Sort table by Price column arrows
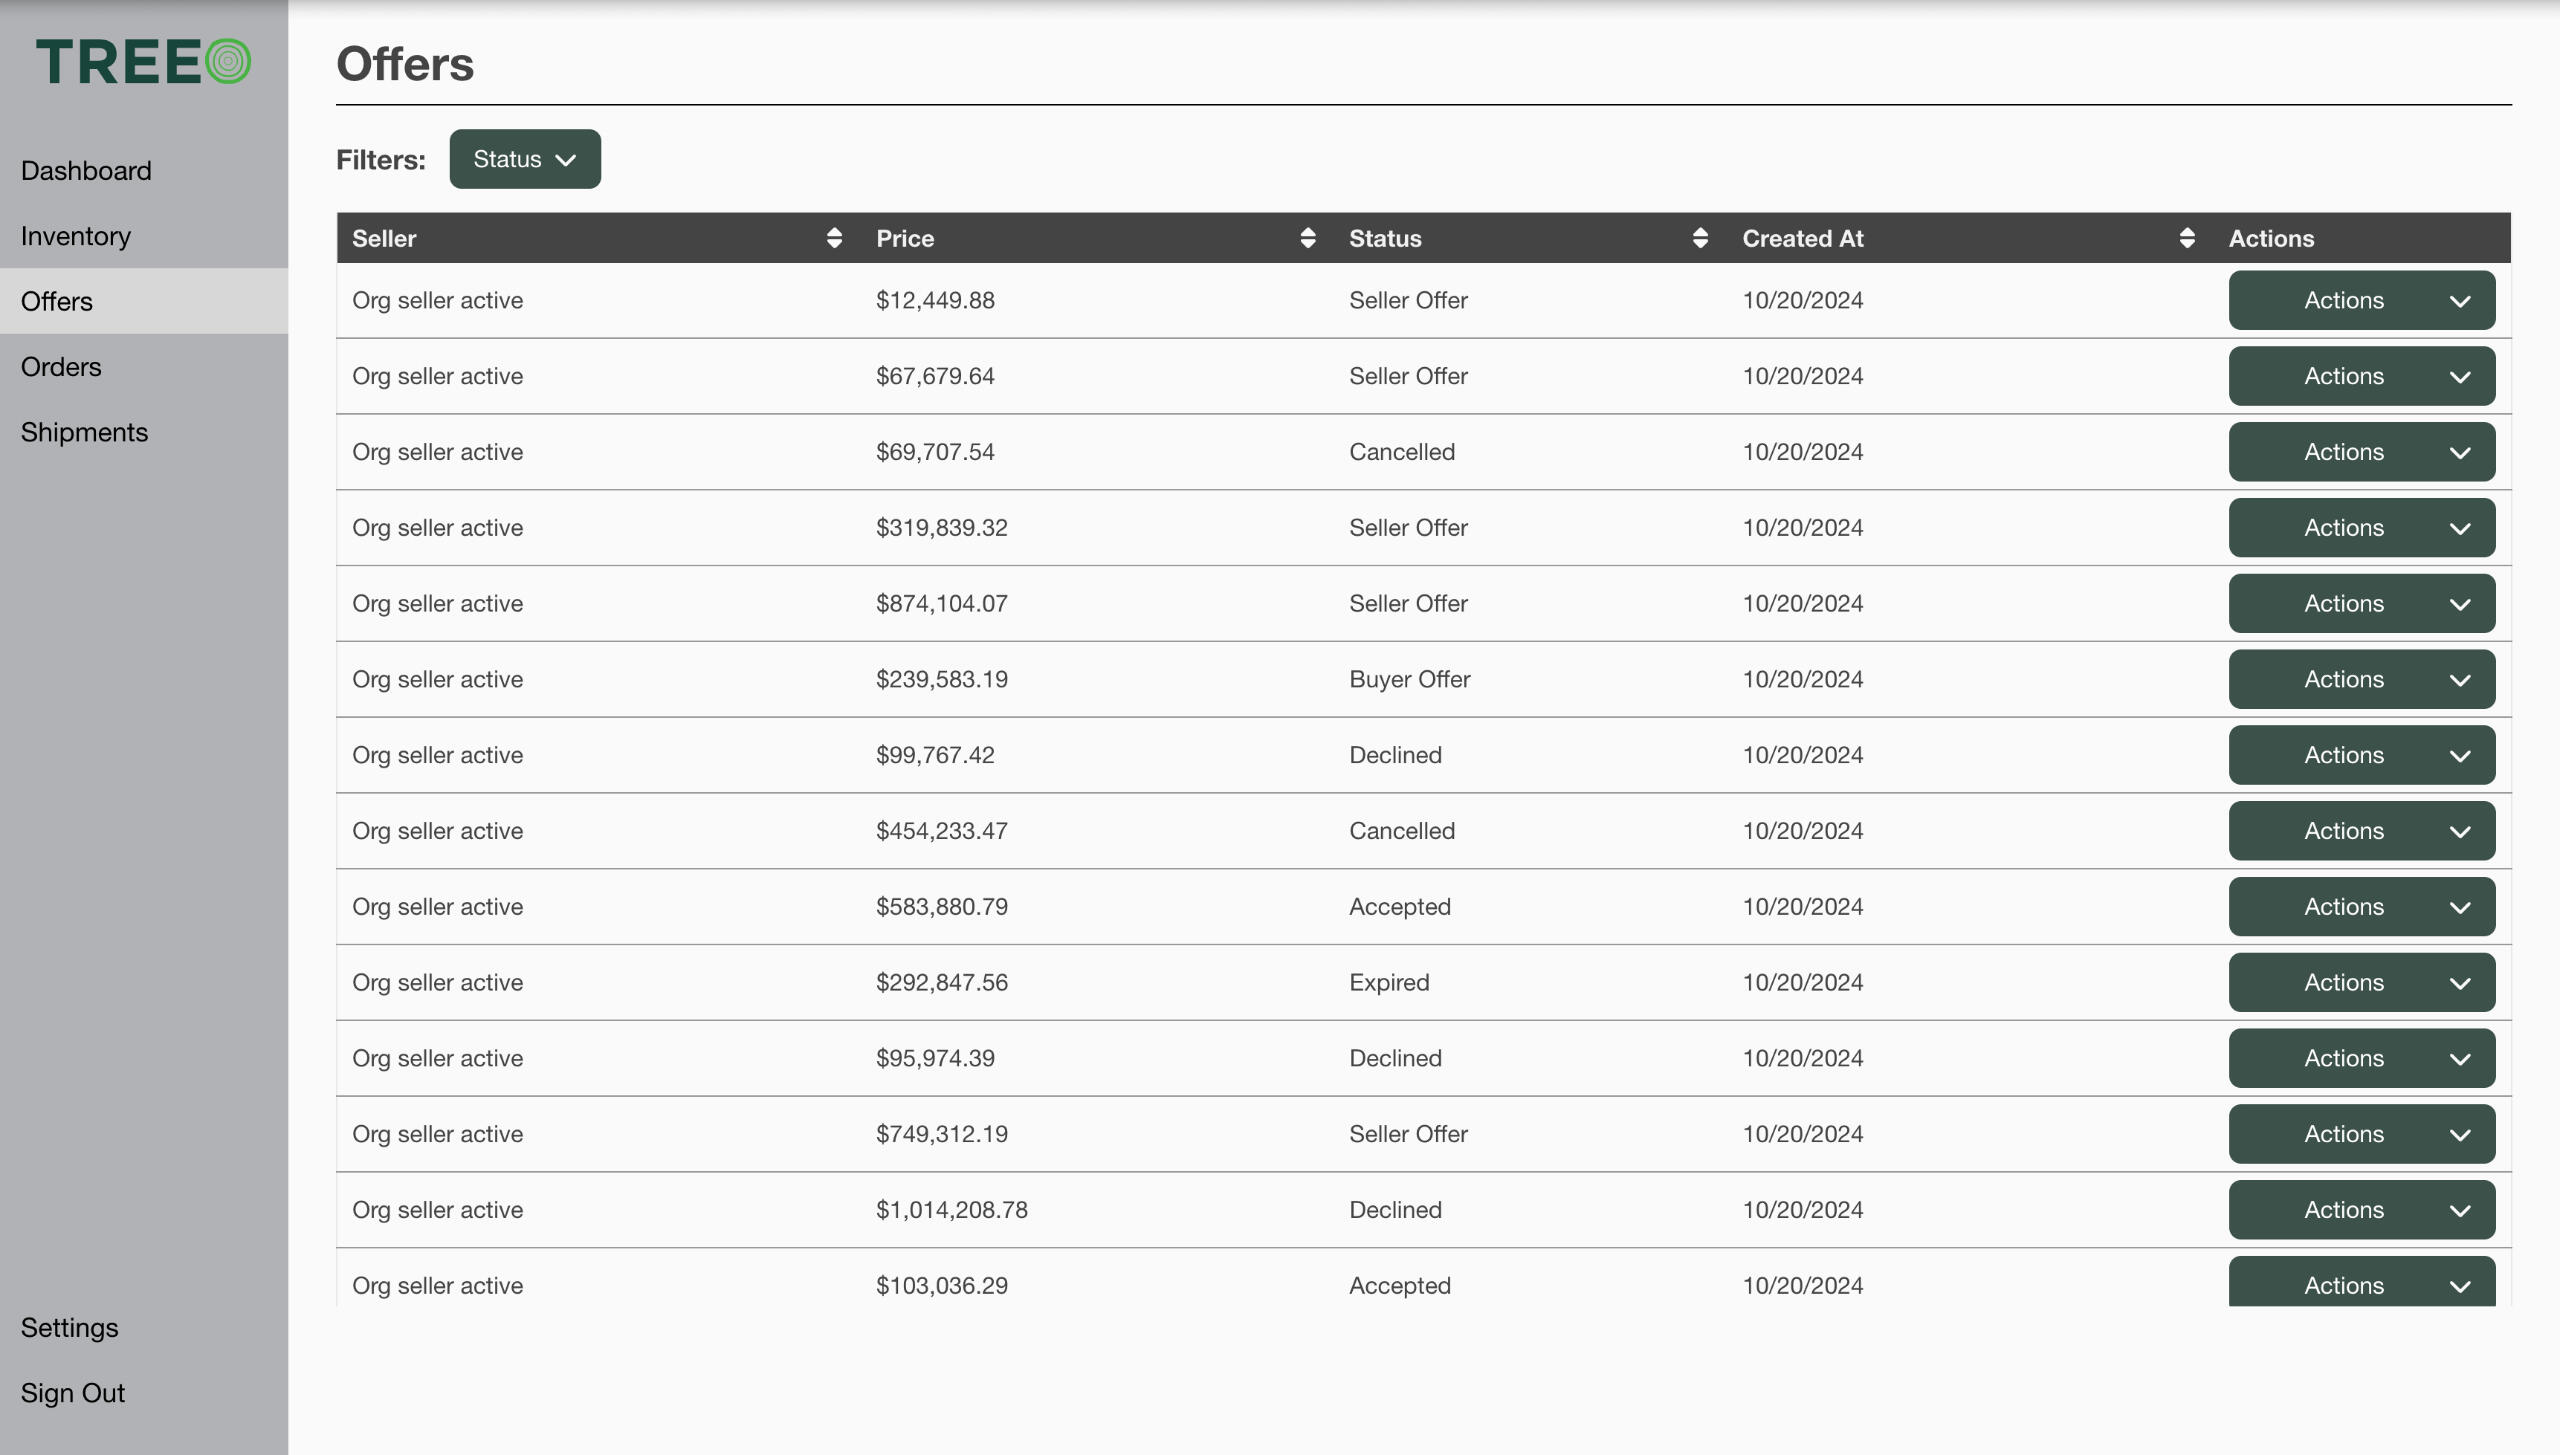The height and width of the screenshot is (1455, 2560). click(x=1307, y=238)
